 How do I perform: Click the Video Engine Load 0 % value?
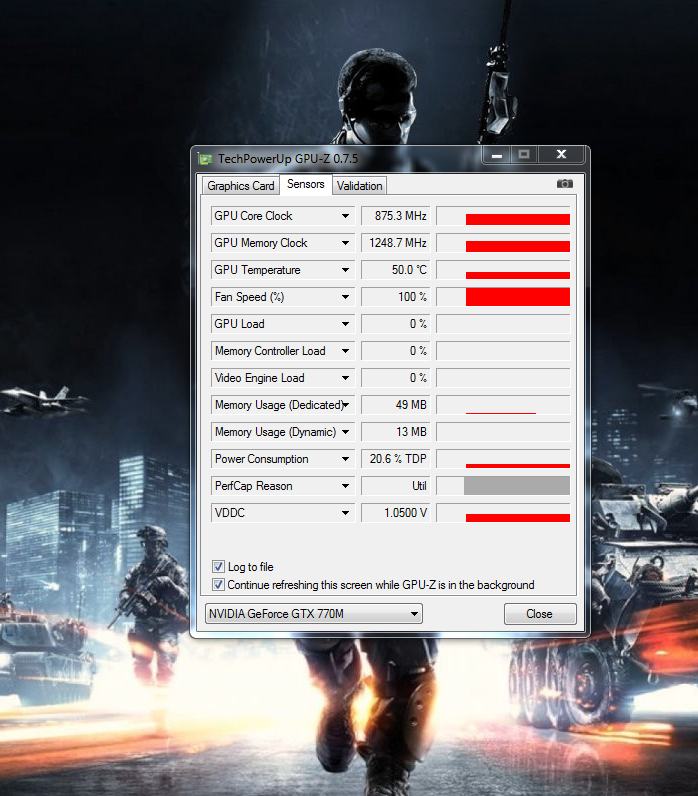point(396,378)
